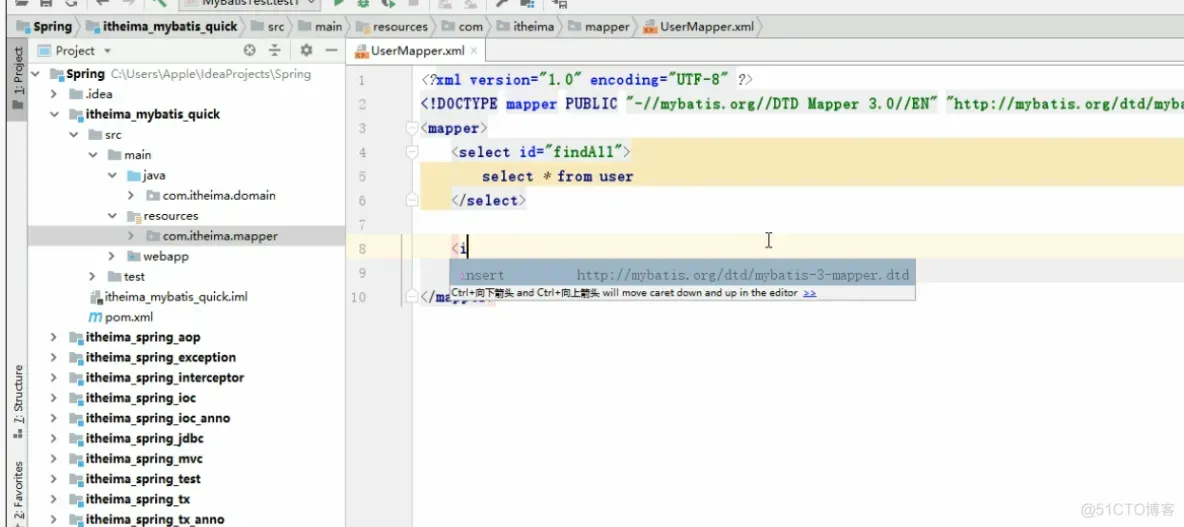Image resolution: width=1184 pixels, height=527 pixels.
Task: Collapse the itheima_mybatis_quick module tree node
Action: tap(54, 115)
